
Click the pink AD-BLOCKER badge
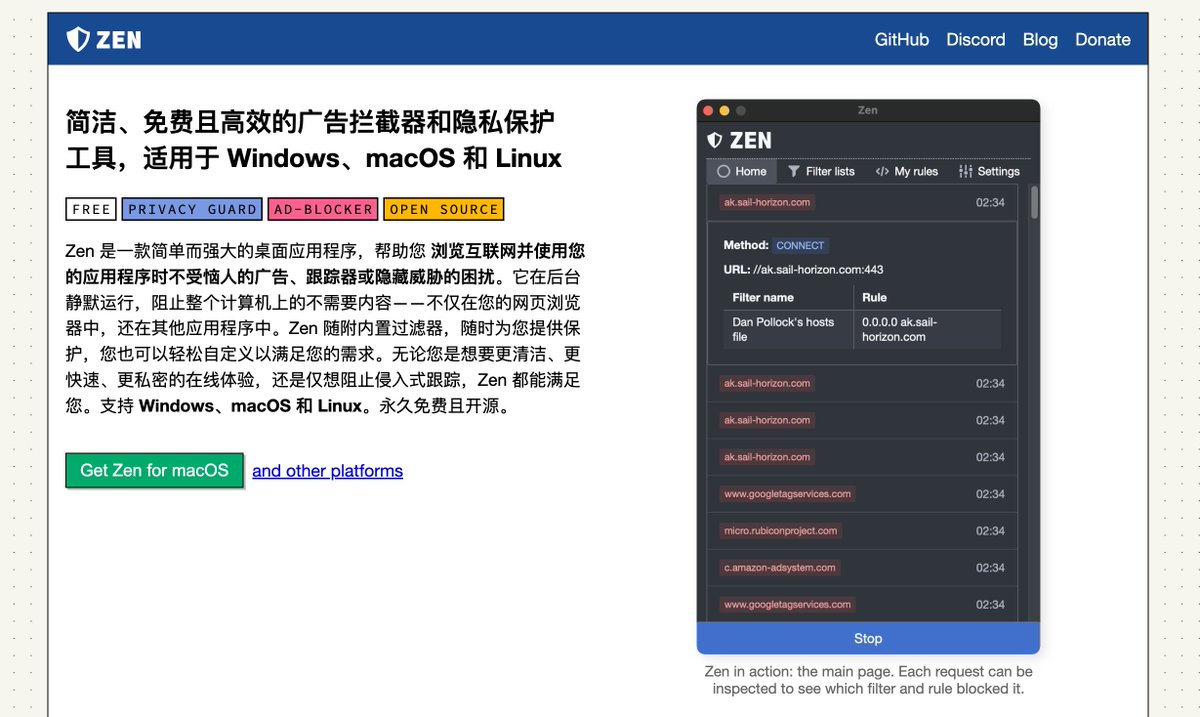point(323,209)
